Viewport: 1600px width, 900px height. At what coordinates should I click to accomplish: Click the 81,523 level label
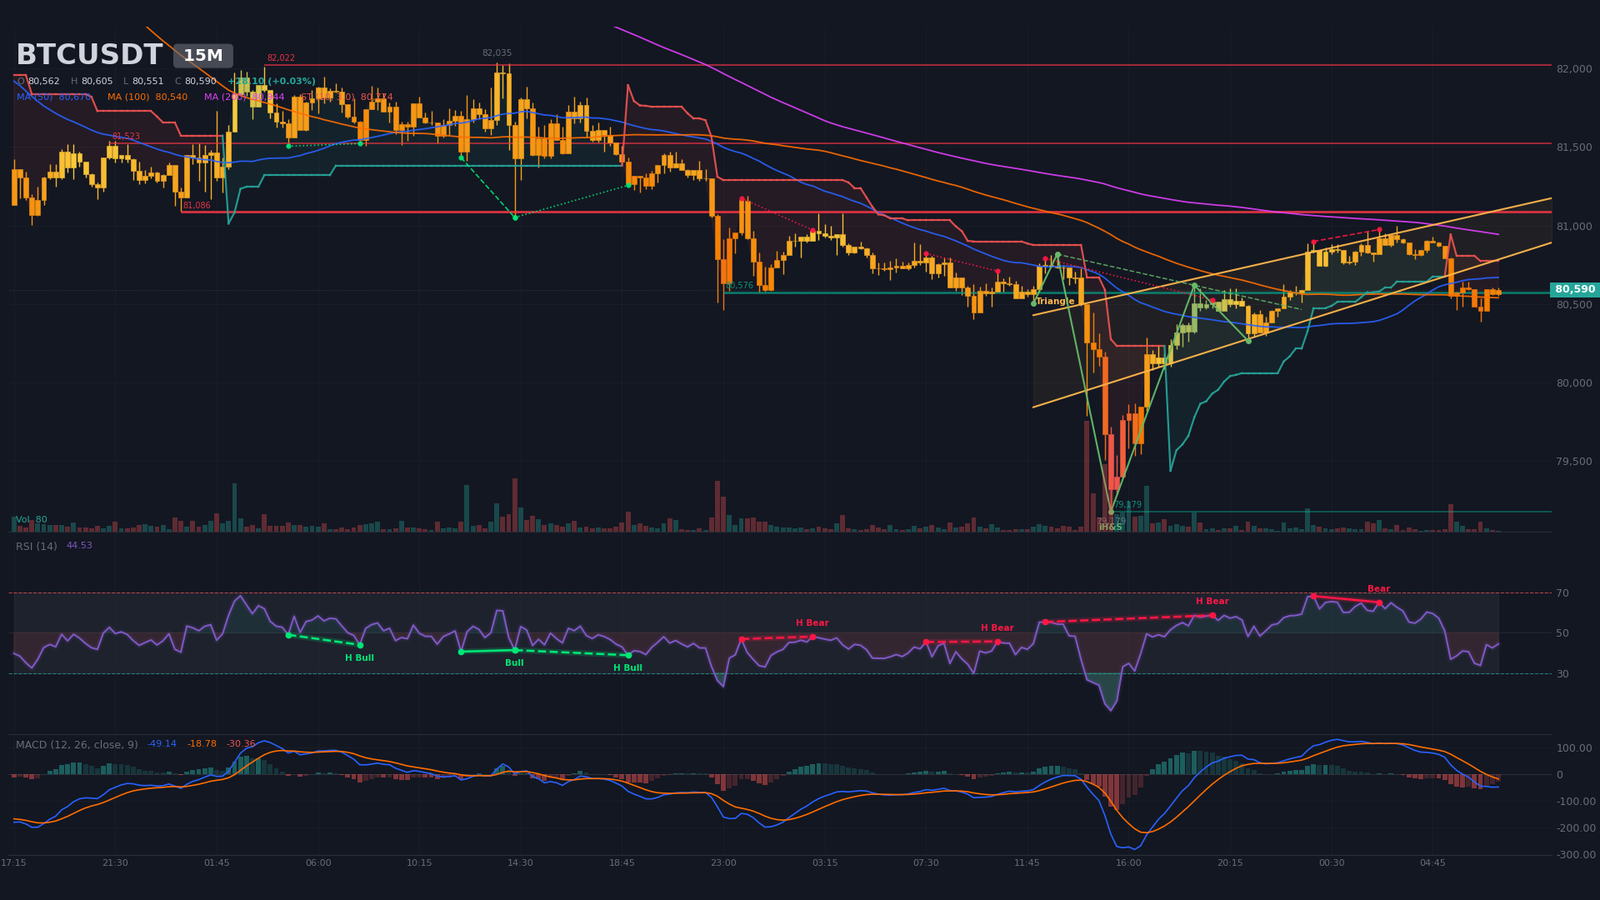pos(126,136)
